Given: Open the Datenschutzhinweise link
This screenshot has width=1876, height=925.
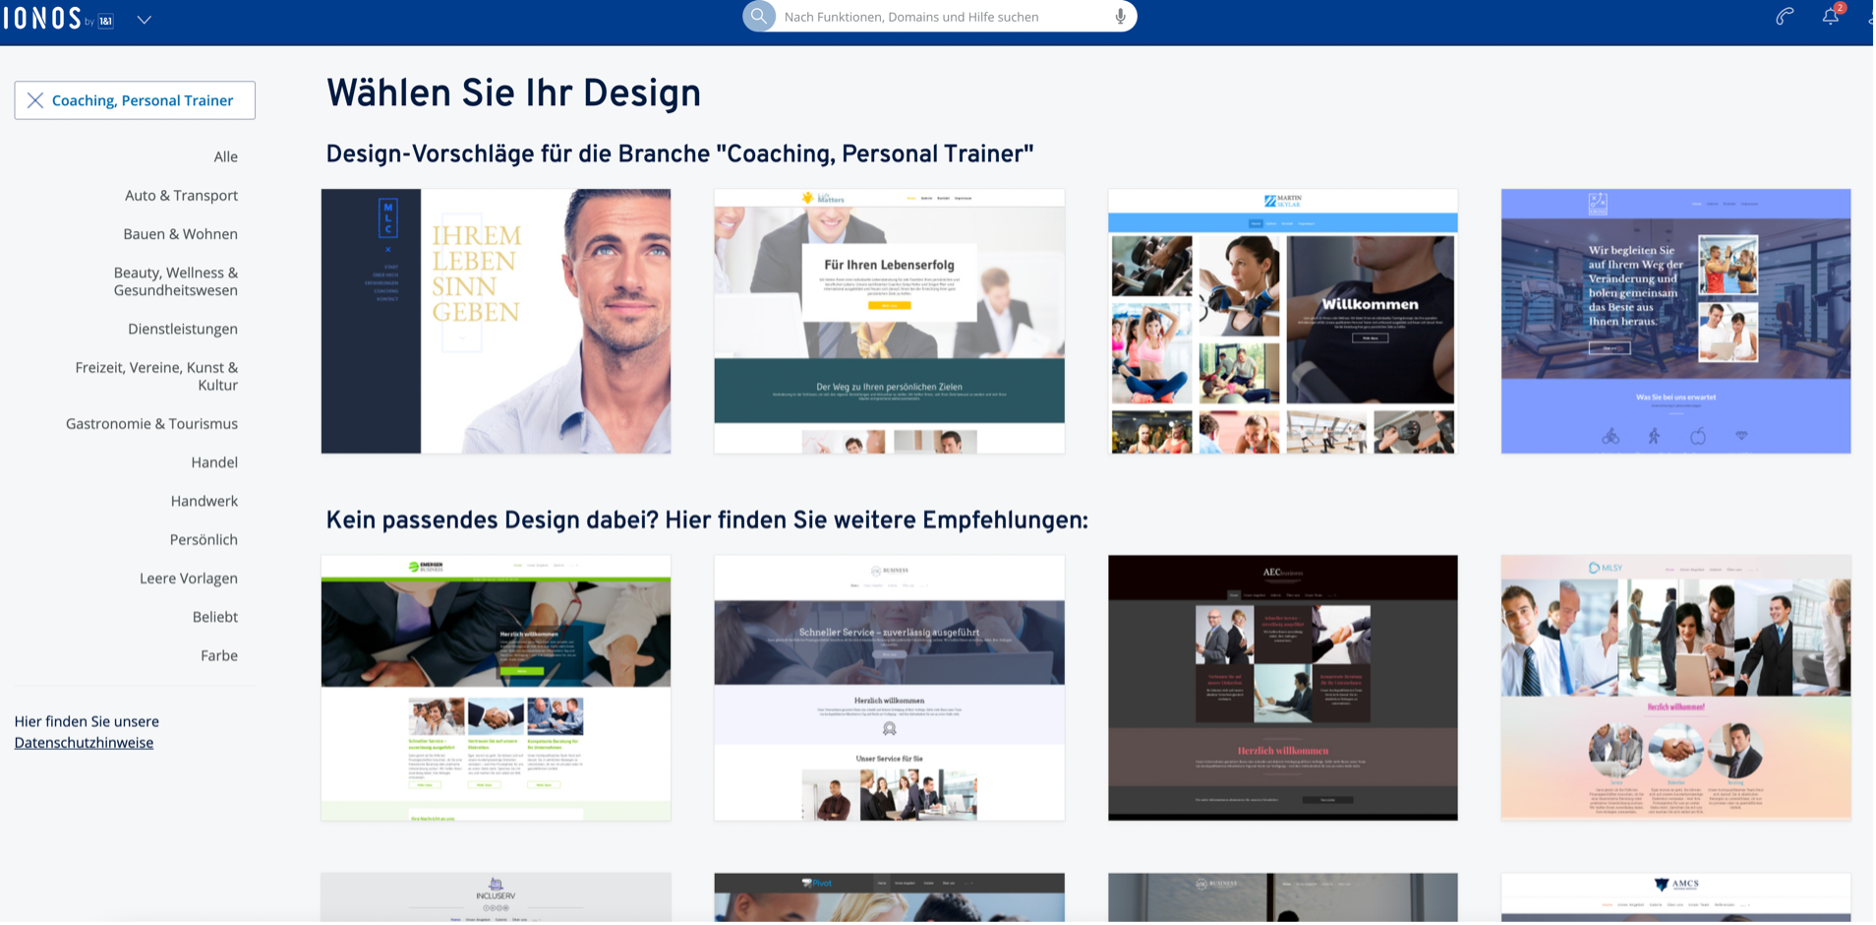Looking at the screenshot, I should (84, 743).
